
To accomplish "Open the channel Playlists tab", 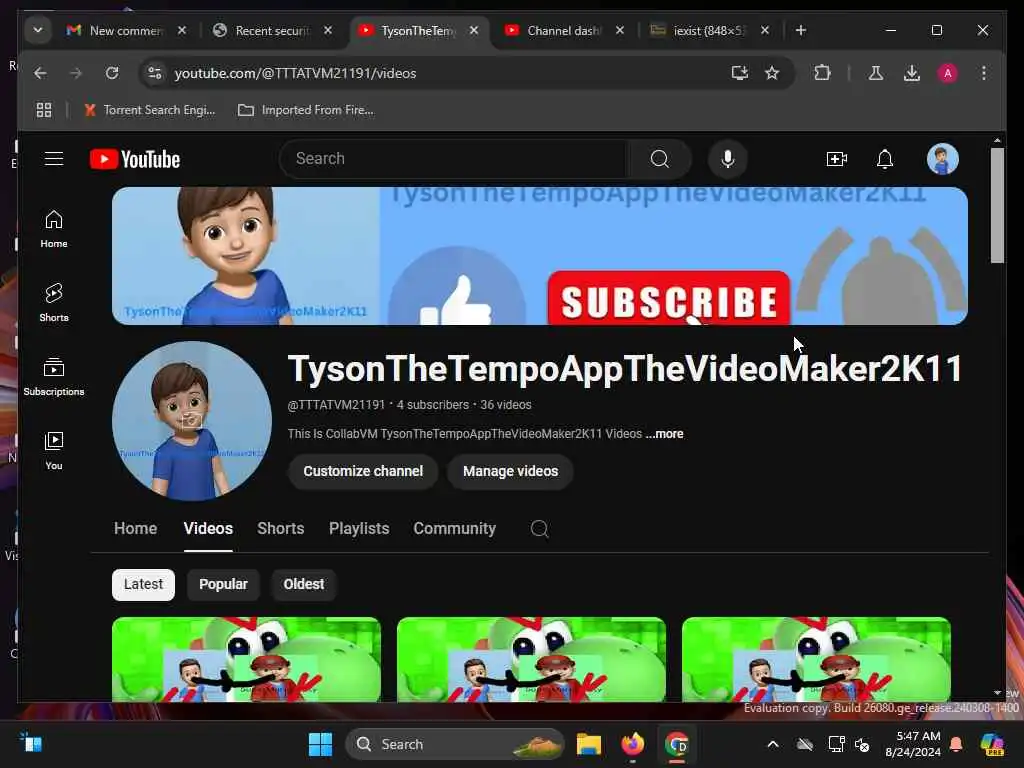I will coord(359,528).
